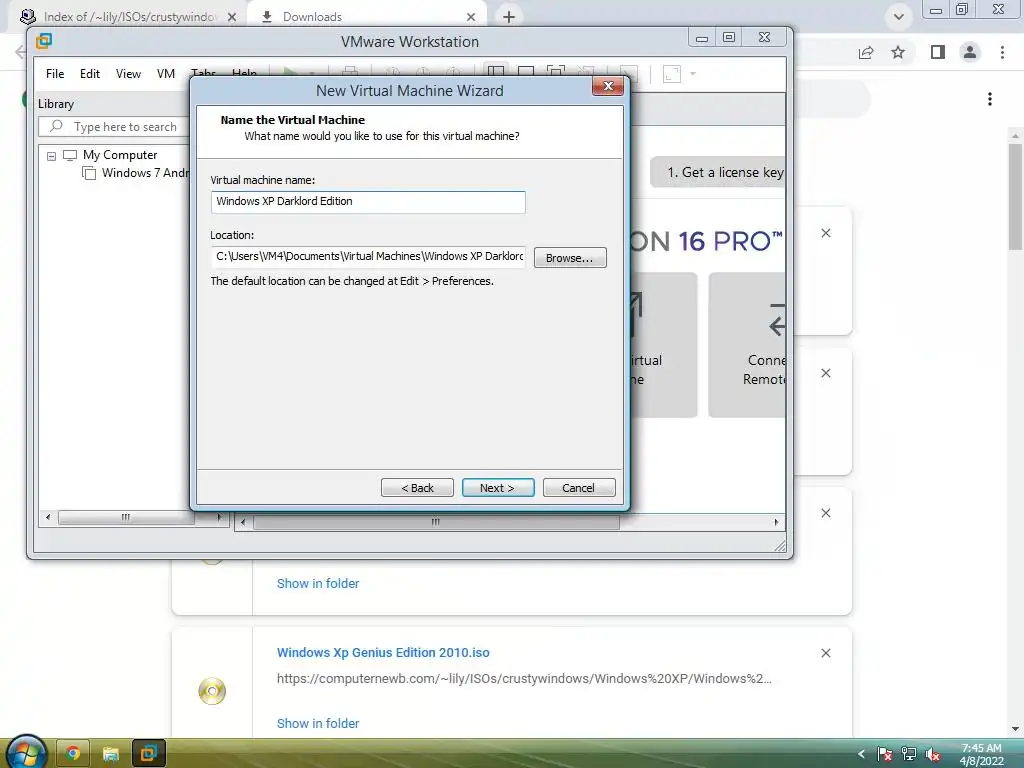The height and width of the screenshot is (768, 1024).
Task: Click the computernewb.com download URL text
Action: coord(524,679)
